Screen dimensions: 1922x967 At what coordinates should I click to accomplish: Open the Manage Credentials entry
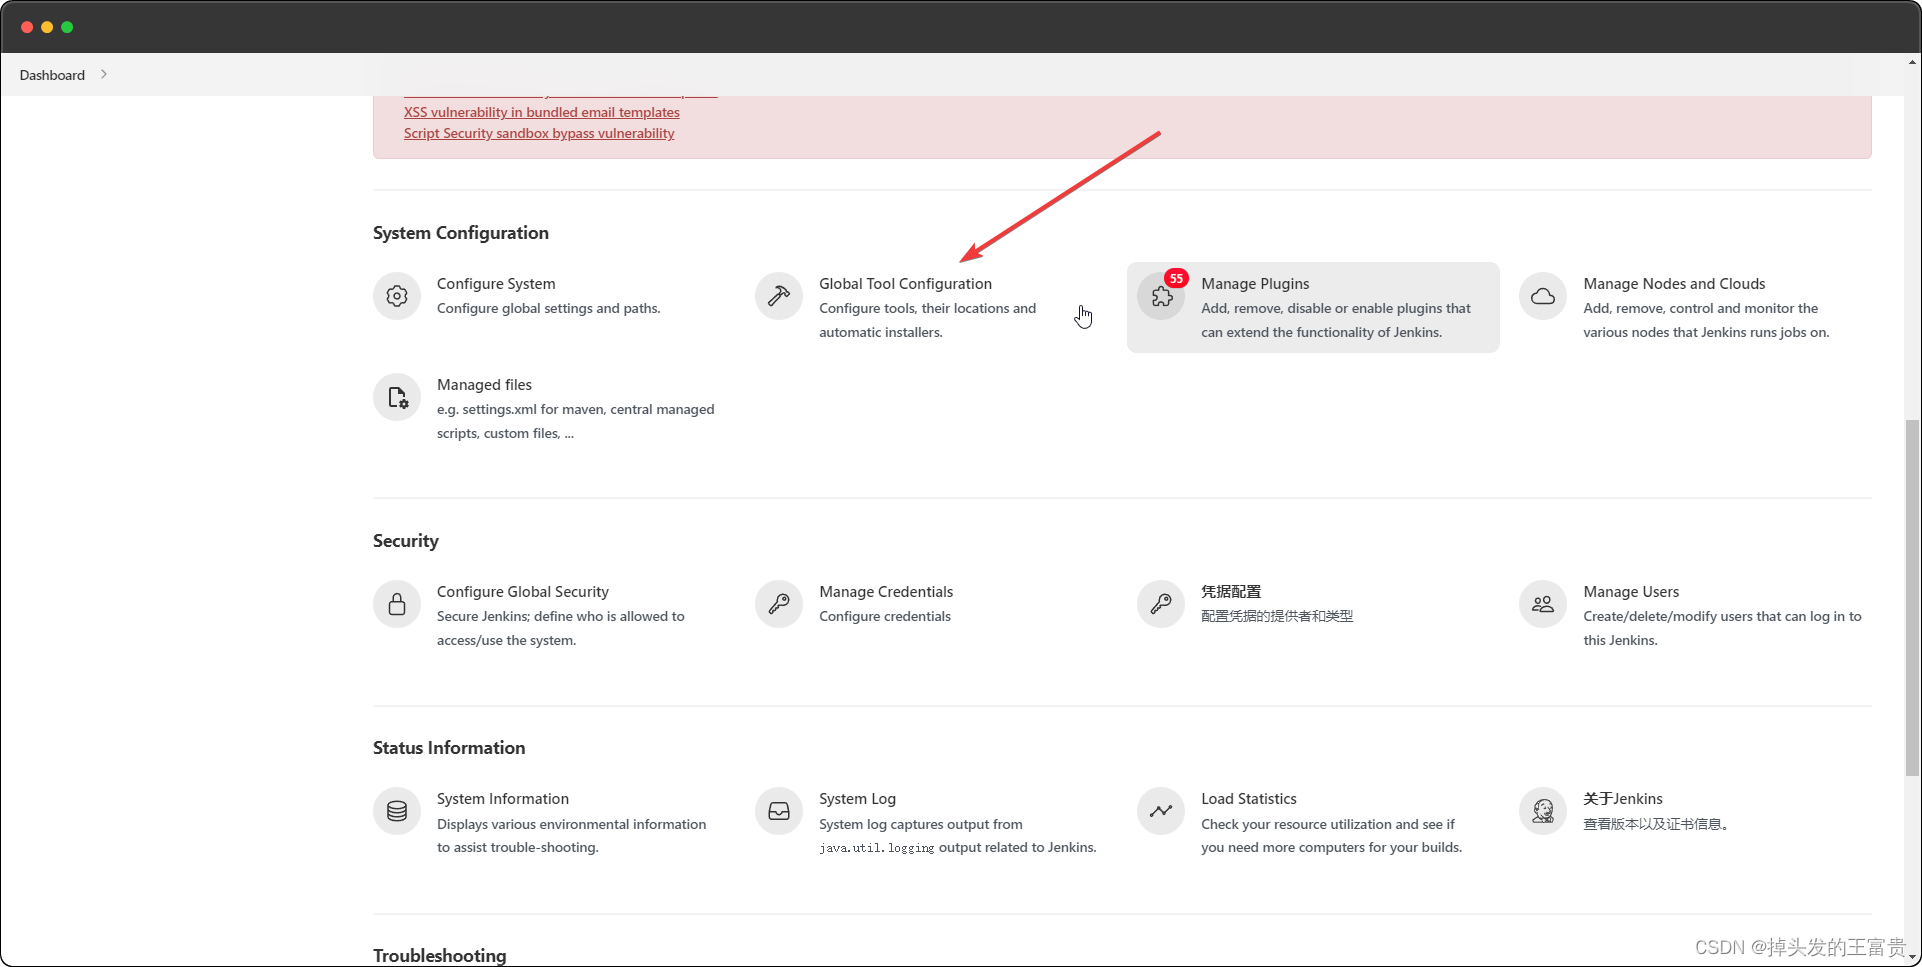point(885,591)
